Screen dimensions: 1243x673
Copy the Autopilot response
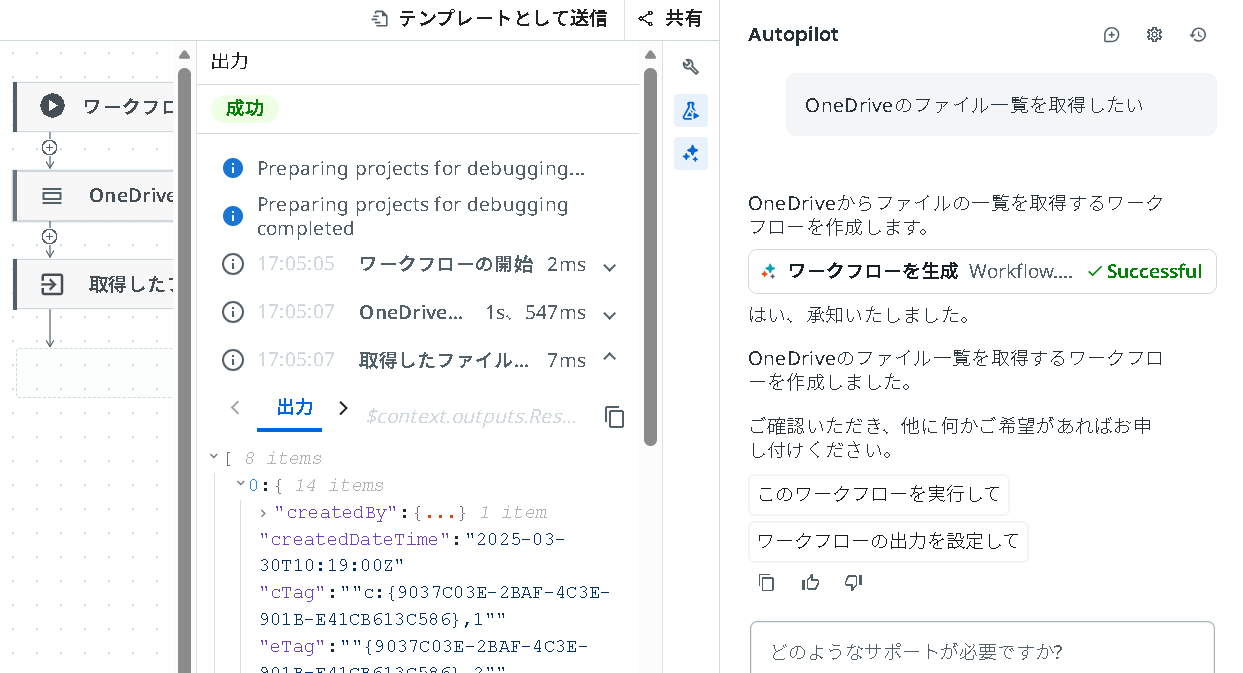click(767, 582)
